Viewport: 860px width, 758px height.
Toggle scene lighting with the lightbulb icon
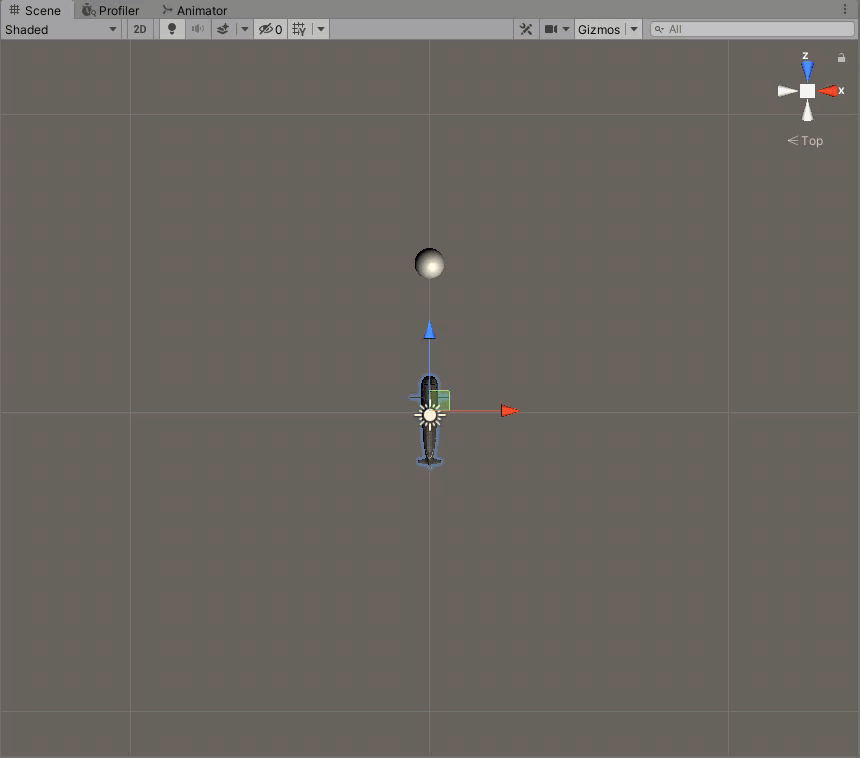click(172, 29)
